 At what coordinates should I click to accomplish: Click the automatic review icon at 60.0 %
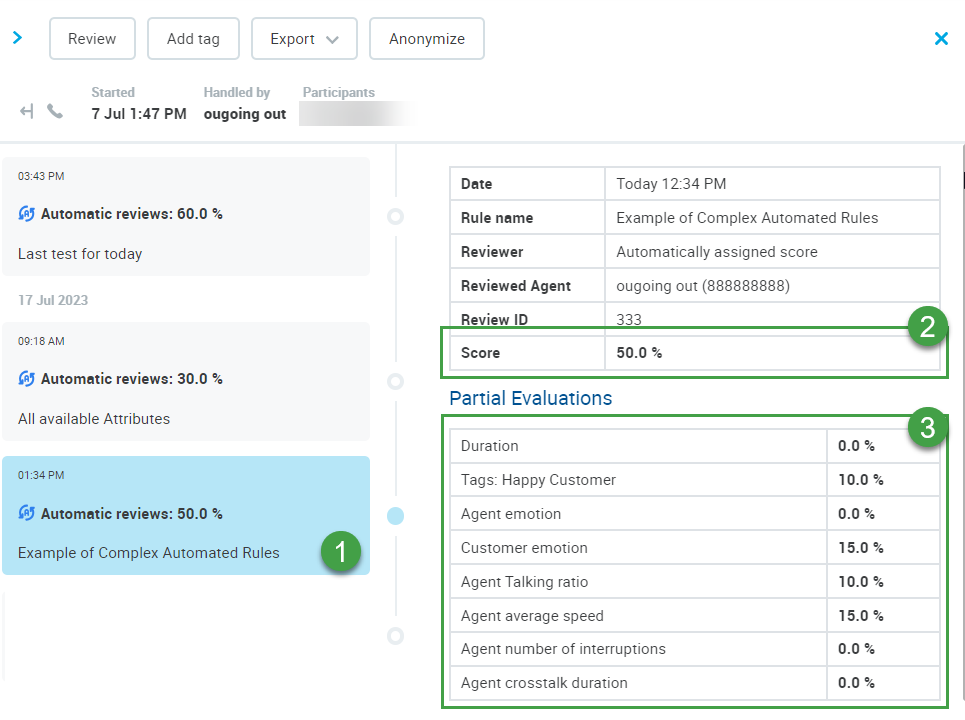pos(27,214)
